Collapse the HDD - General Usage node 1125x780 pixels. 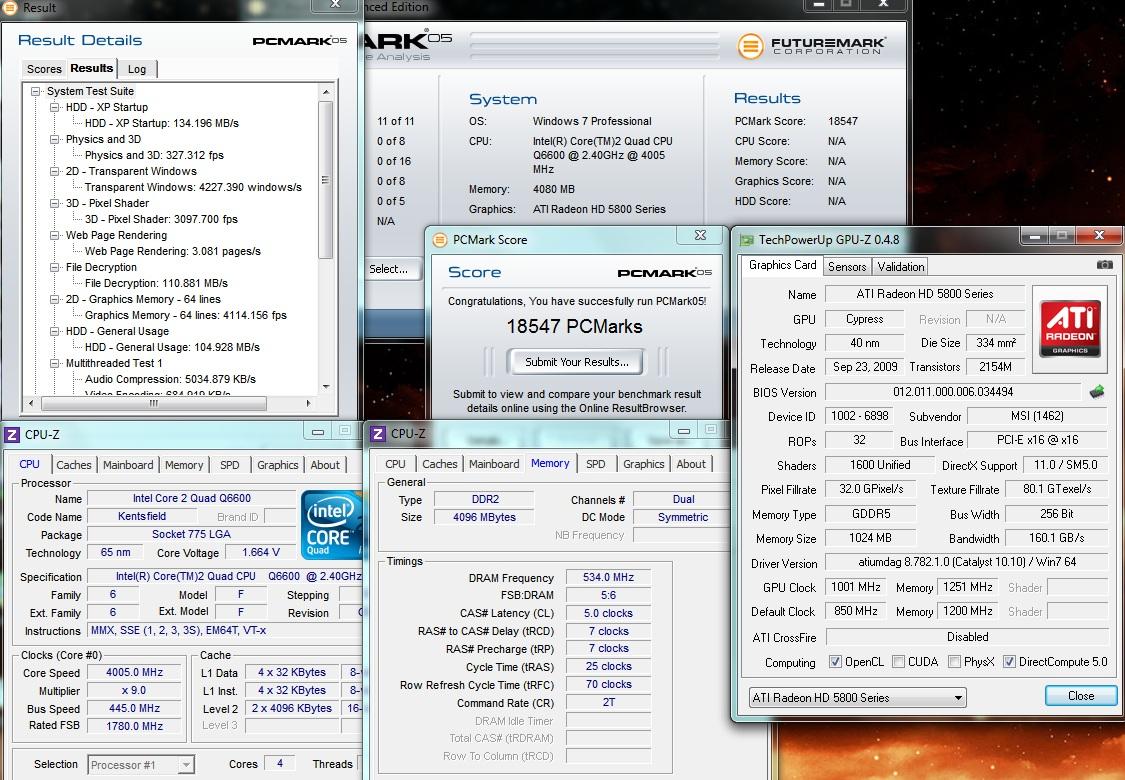pyautogui.click(x=55, y=331)
